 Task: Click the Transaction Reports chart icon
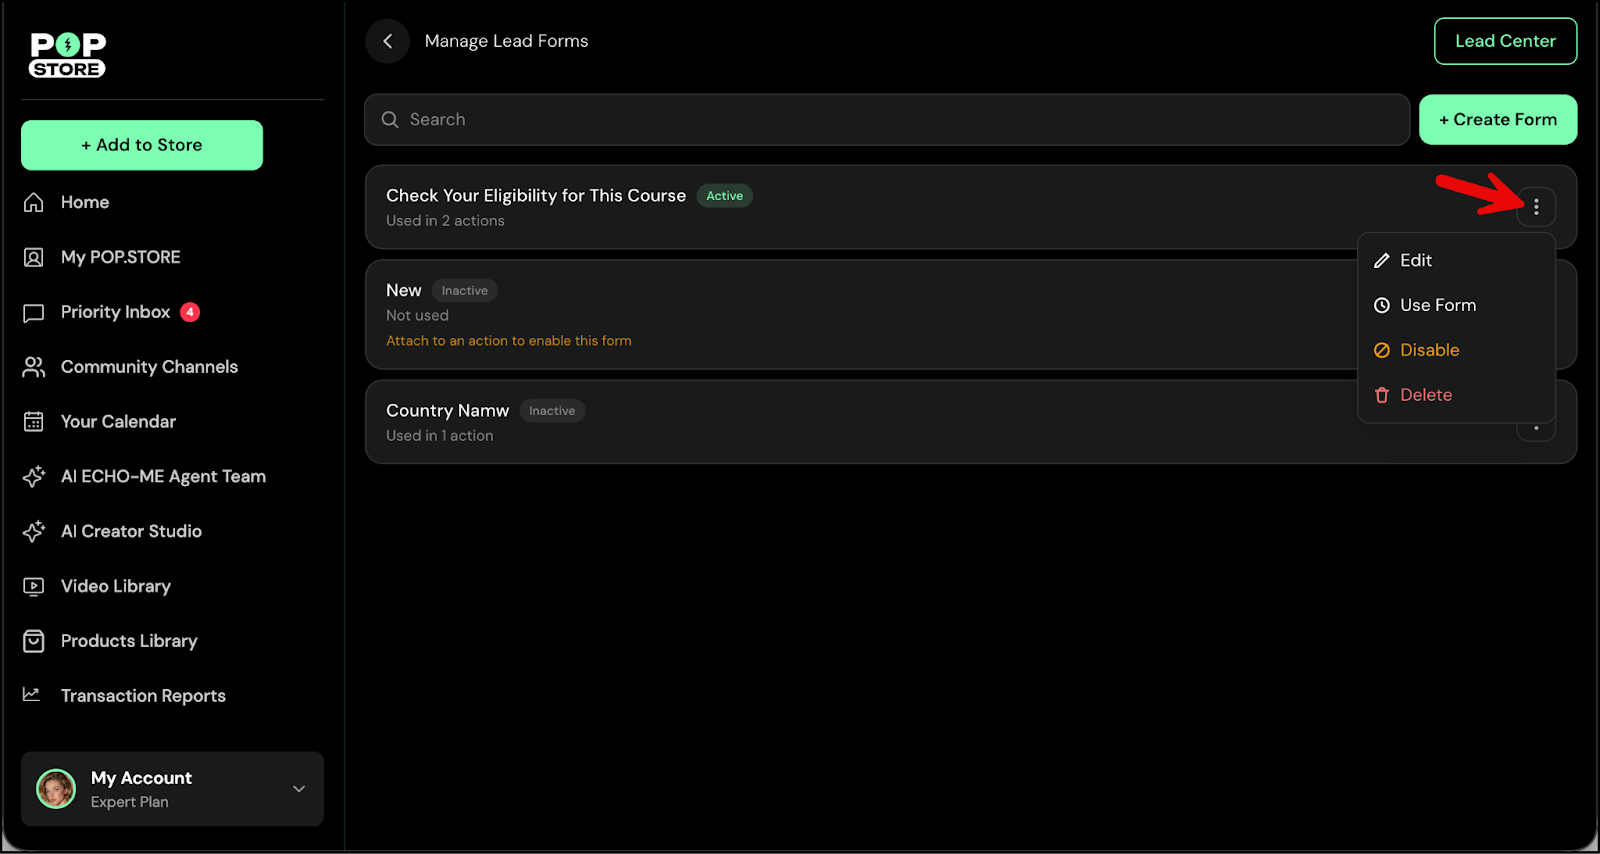32,695
